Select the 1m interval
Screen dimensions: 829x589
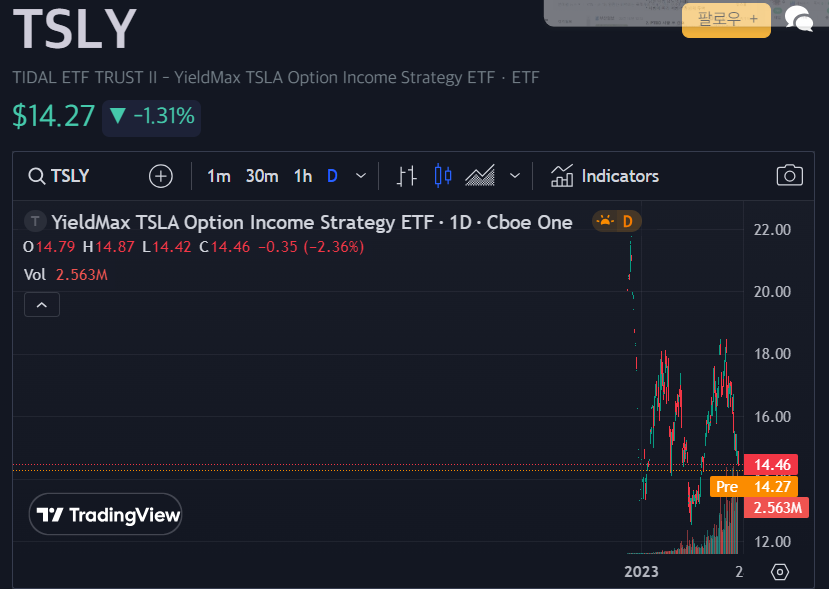point(218,175)
